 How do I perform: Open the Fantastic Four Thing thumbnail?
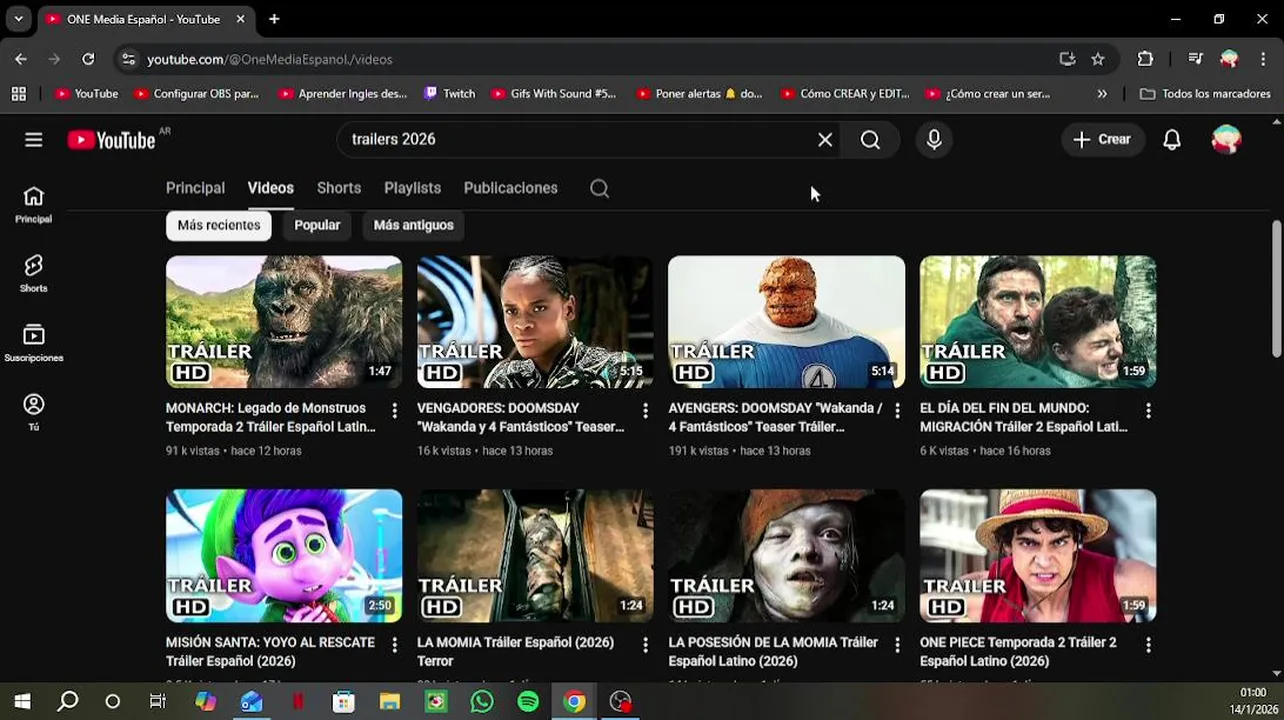(786, 322)
